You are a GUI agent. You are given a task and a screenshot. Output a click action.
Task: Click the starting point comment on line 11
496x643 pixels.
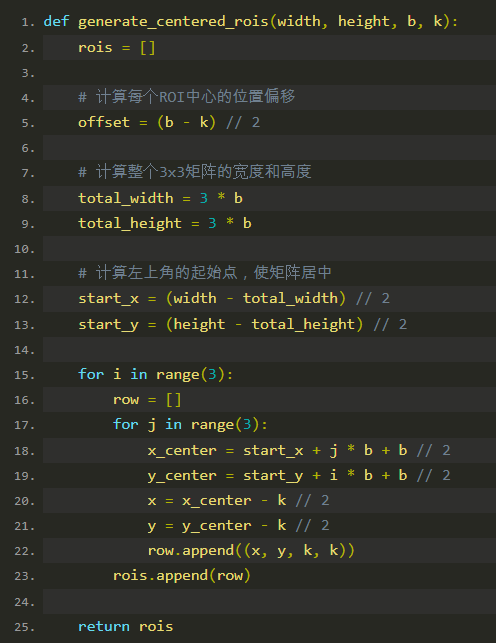click(x=205, y=273)
